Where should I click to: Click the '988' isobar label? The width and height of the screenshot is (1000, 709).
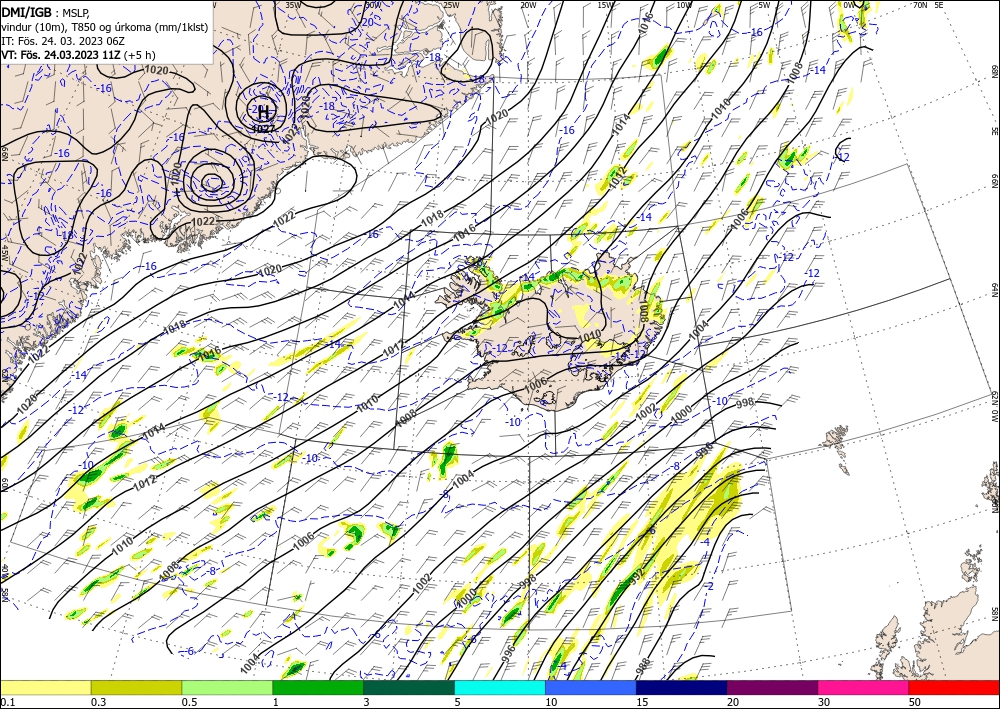click(x=643, y=666)
